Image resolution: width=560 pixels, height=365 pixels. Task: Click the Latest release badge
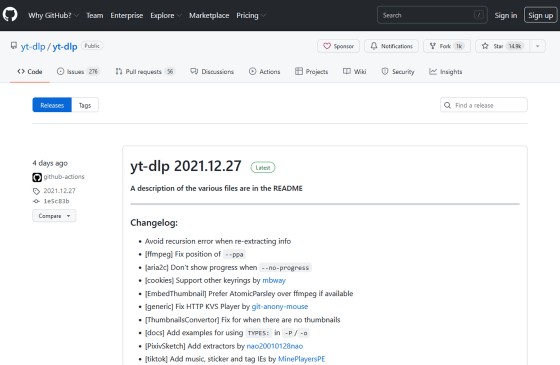coord(263,168)
